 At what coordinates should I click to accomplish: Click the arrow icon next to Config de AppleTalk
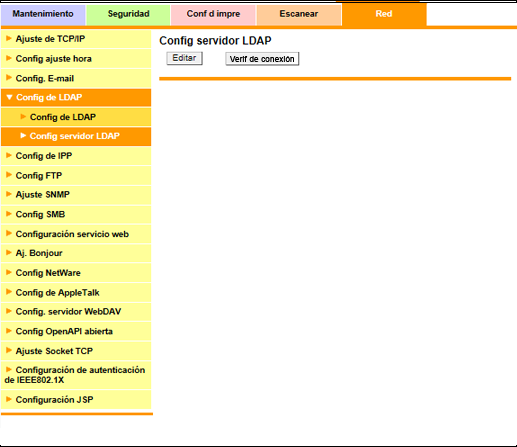point(9,292)
